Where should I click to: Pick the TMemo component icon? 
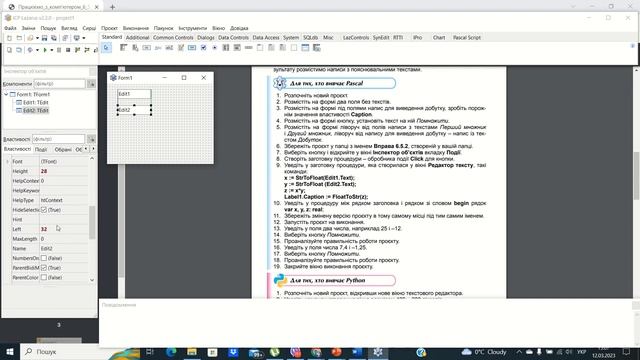point(180,48)
